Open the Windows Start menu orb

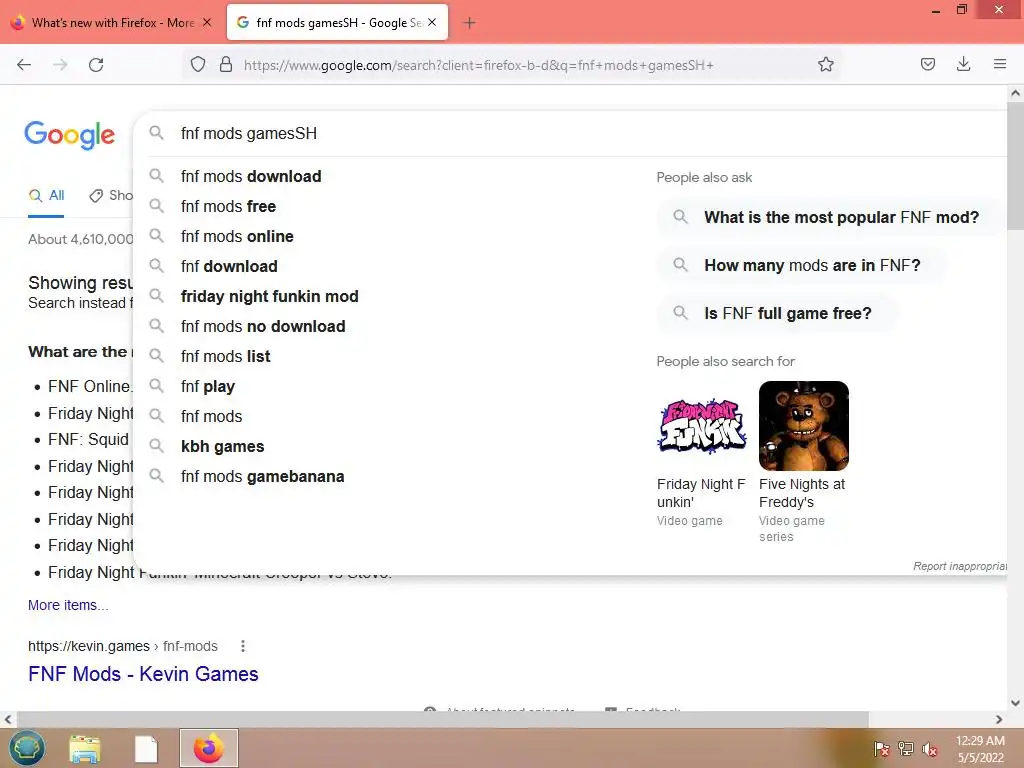pos(27,748)
